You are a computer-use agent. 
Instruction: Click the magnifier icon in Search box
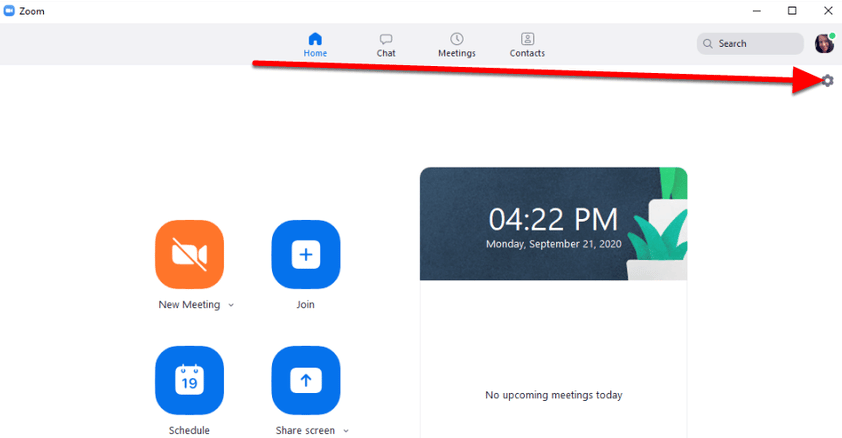708,43
